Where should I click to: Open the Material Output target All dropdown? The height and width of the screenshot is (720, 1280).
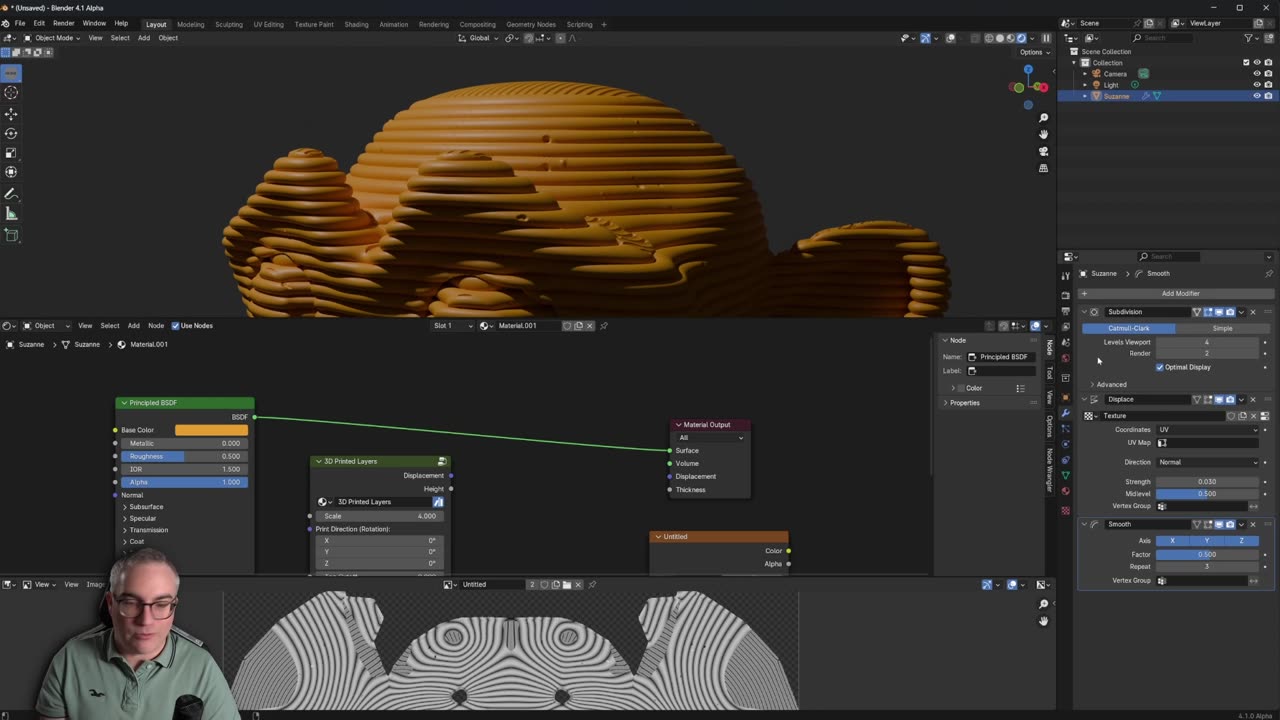[711, 438]
